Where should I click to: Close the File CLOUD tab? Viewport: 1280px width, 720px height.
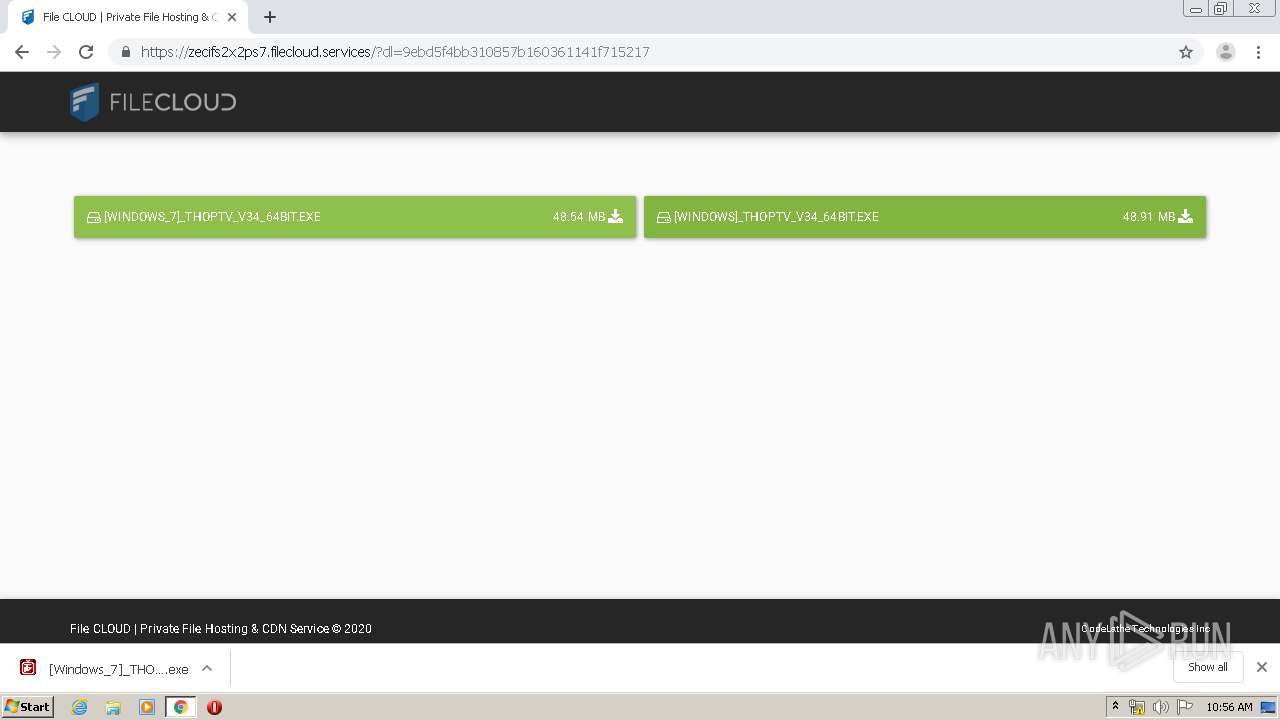(x=232, y=17)
